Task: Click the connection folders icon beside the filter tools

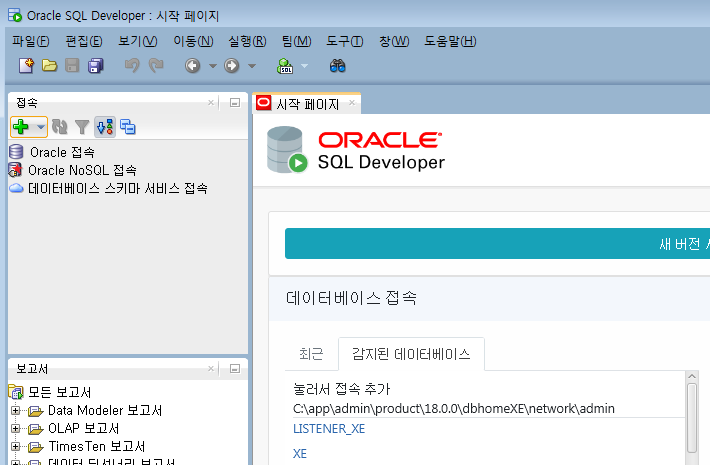Action: pos(128,127)
